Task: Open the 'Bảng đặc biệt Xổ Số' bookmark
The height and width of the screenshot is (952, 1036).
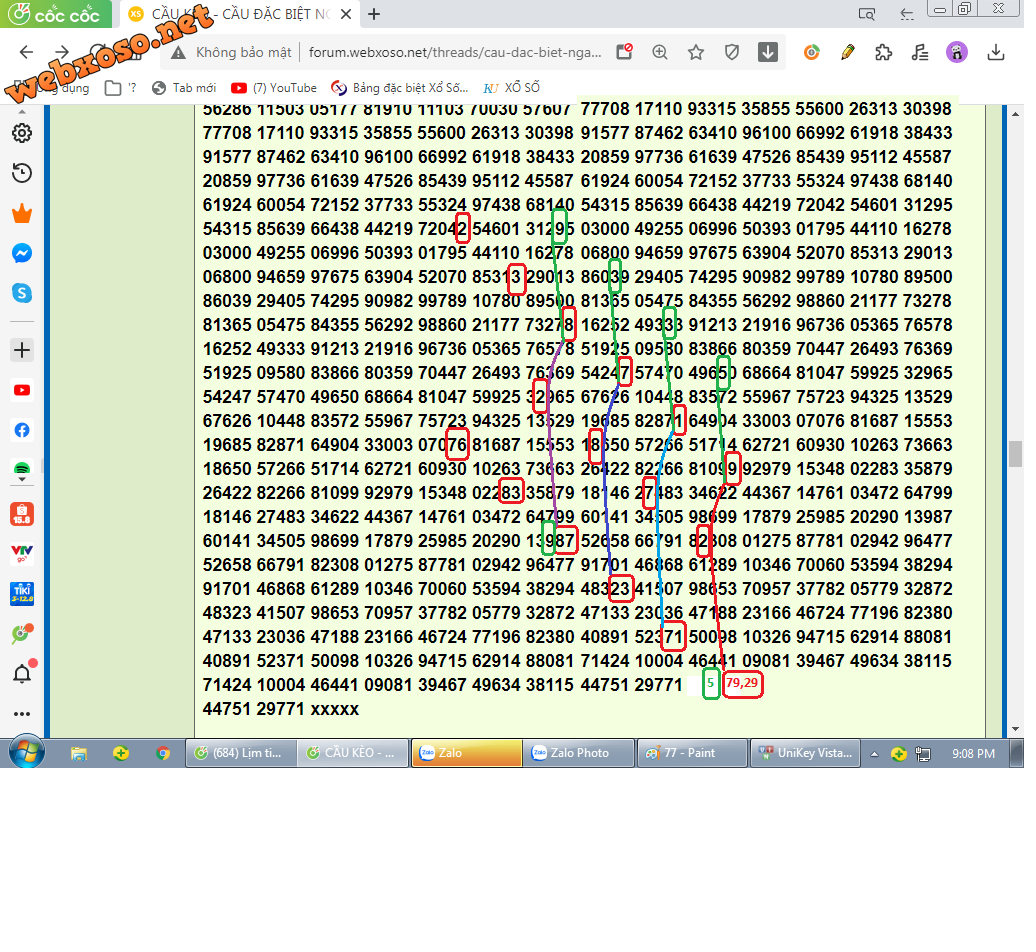Action: coord(400,88)
